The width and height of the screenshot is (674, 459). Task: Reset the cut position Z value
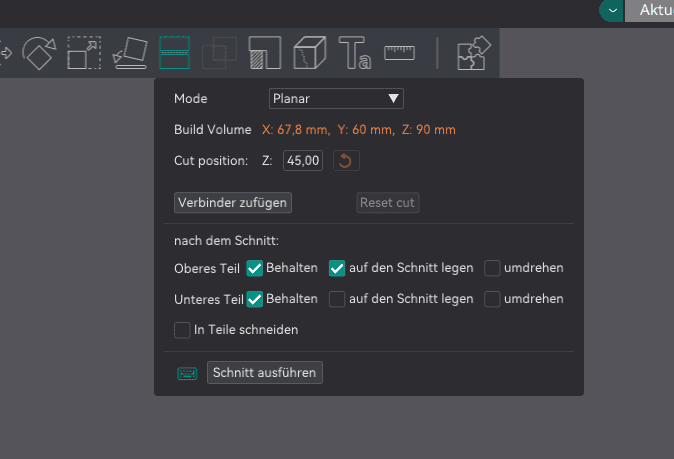click(x=345, y=160)
